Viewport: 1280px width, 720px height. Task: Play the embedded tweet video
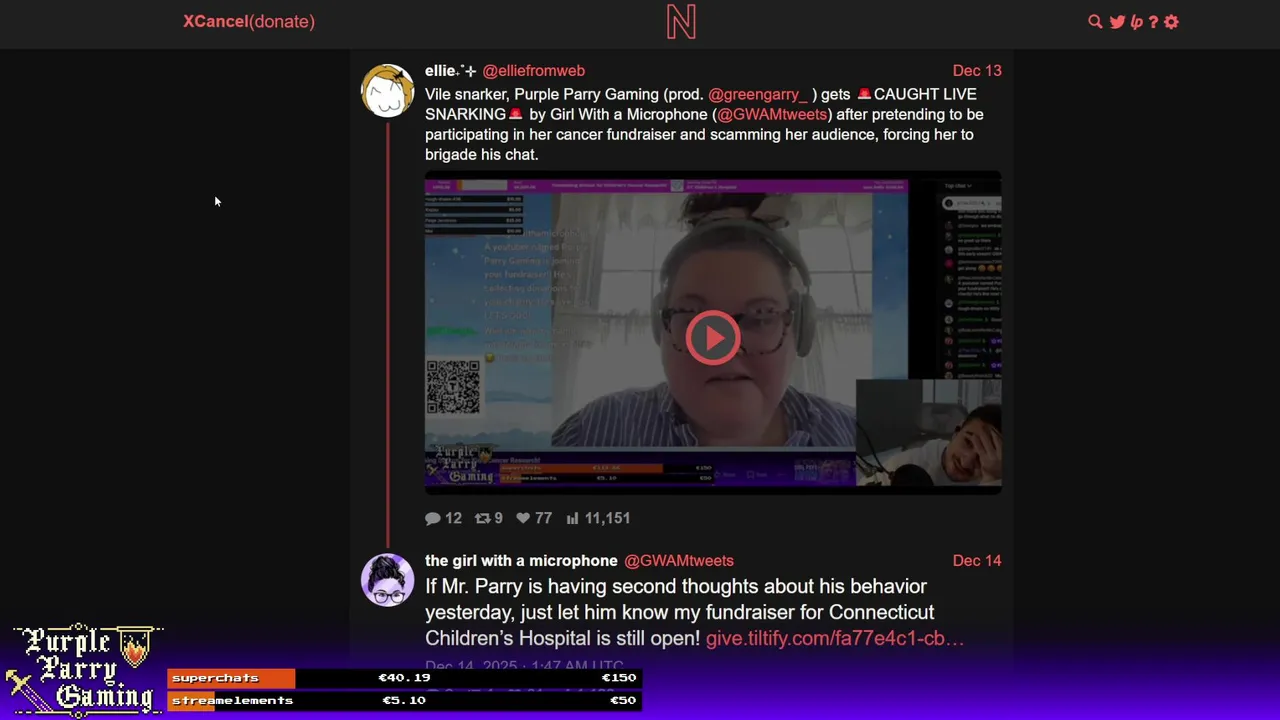click(713, 338)
